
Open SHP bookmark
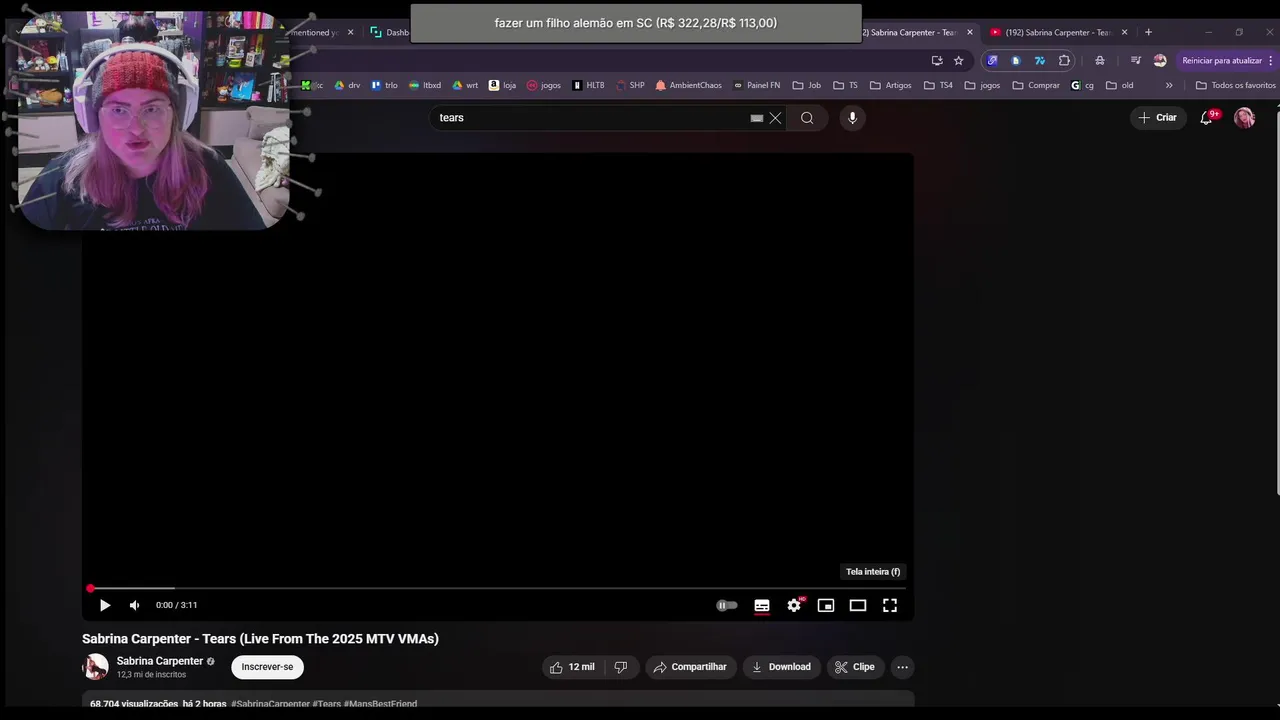click(630, 85)
